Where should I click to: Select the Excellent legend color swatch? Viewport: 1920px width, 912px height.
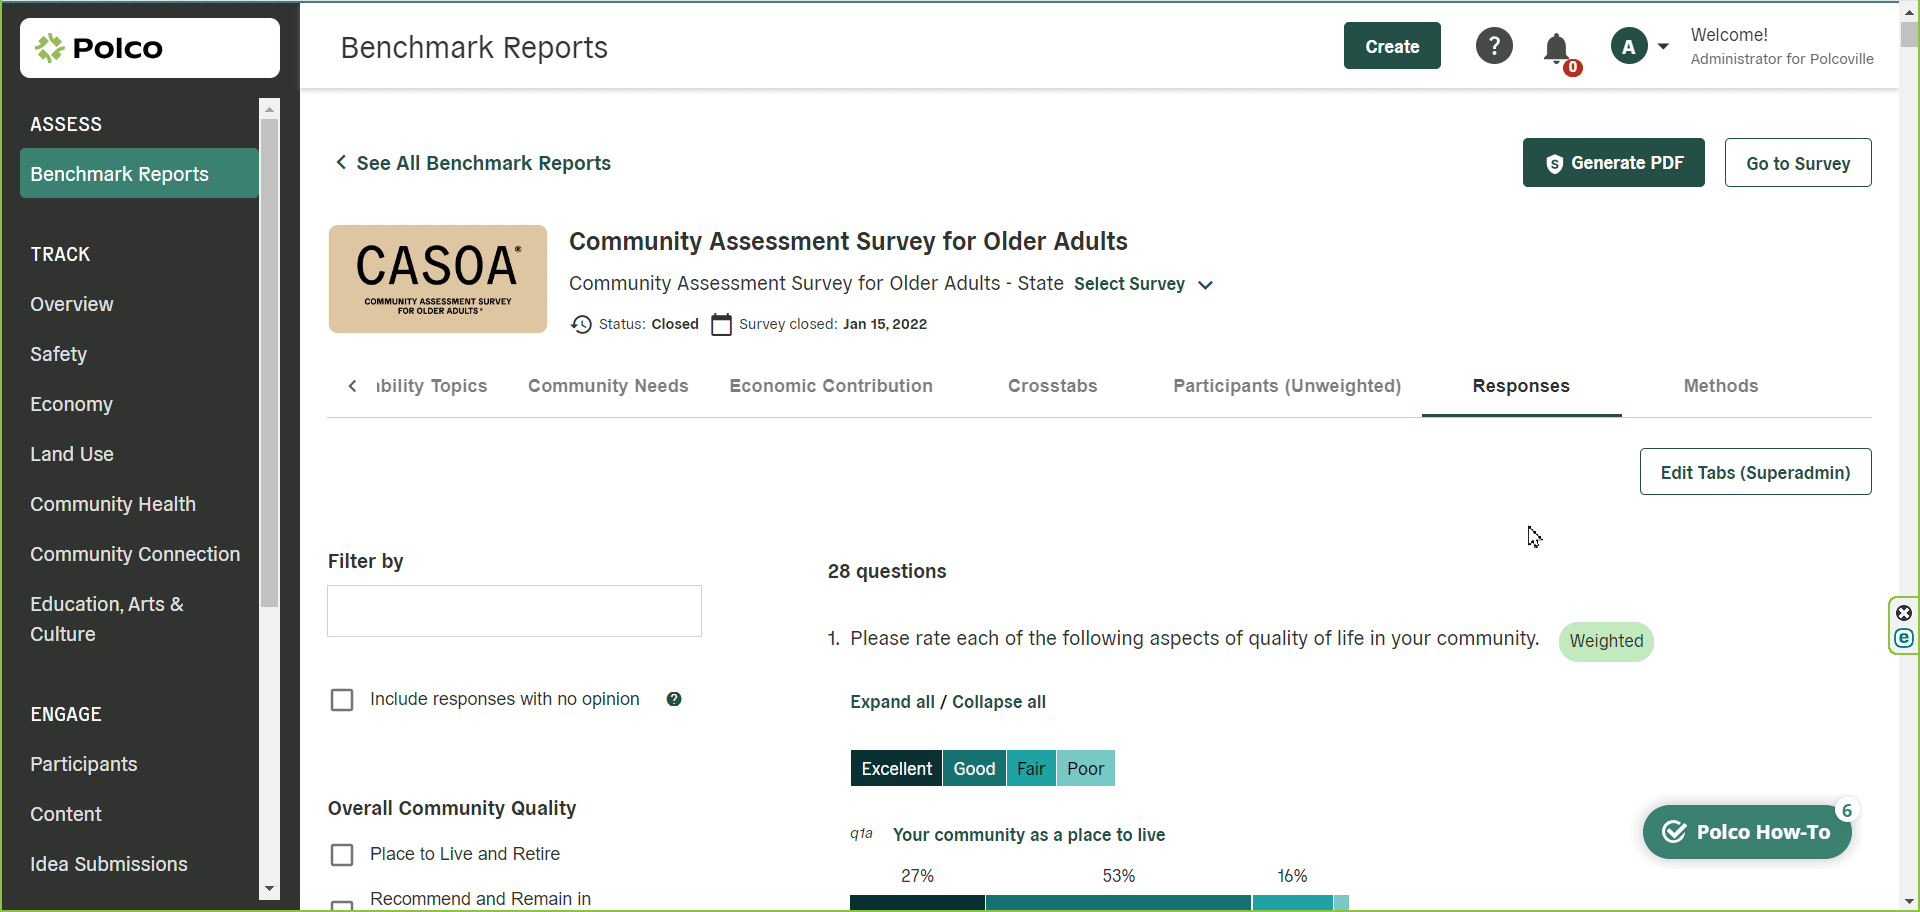point(896,768)
